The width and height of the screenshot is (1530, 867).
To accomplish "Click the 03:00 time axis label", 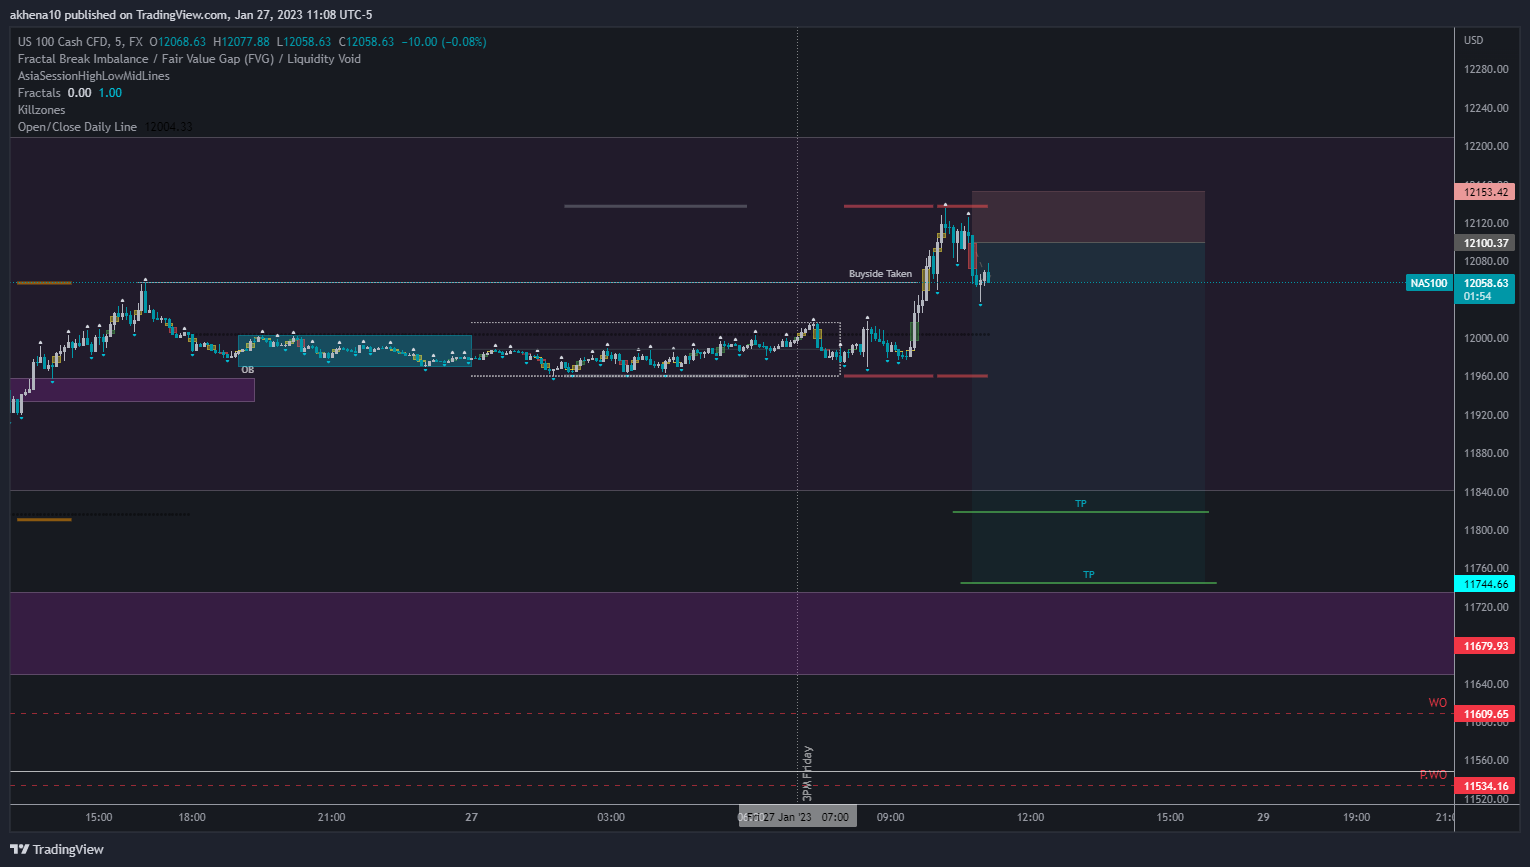I will (x=611, y=817).
